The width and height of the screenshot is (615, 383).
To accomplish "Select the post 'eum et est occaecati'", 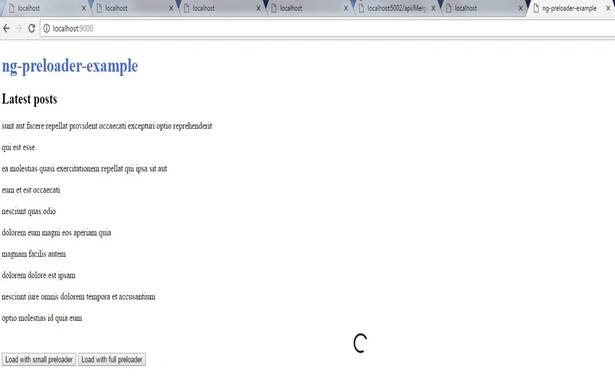I will [31, 190].
